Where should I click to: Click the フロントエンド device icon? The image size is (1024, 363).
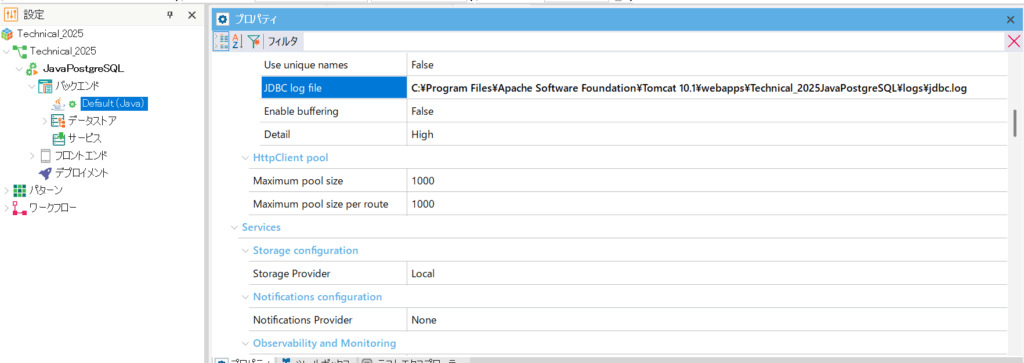tap(45, 155)
